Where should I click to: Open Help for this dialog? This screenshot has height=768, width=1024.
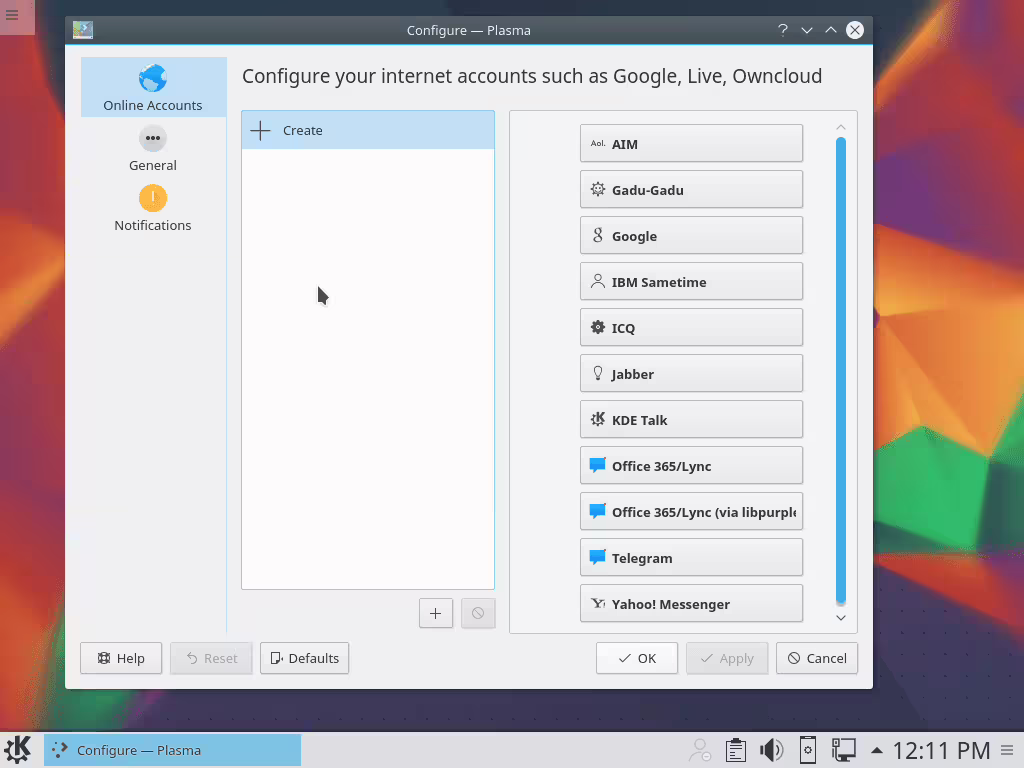121,658
